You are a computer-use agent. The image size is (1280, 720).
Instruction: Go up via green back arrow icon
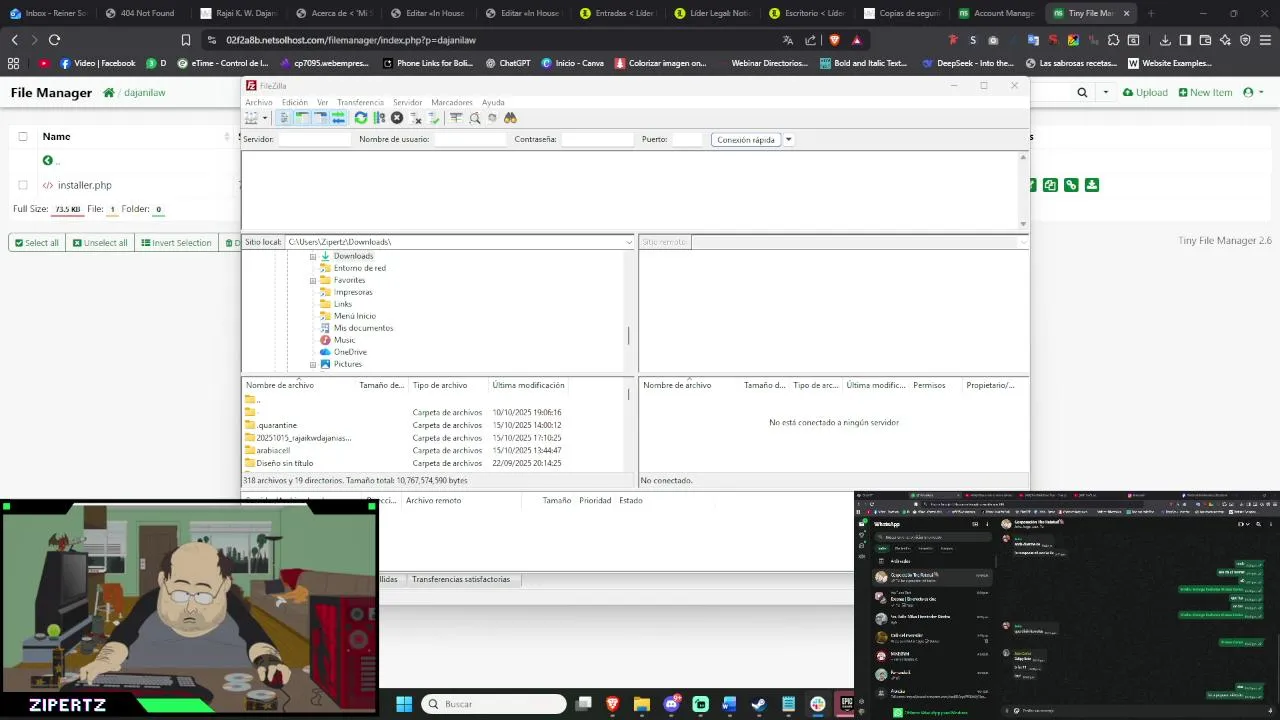[47, 161]
